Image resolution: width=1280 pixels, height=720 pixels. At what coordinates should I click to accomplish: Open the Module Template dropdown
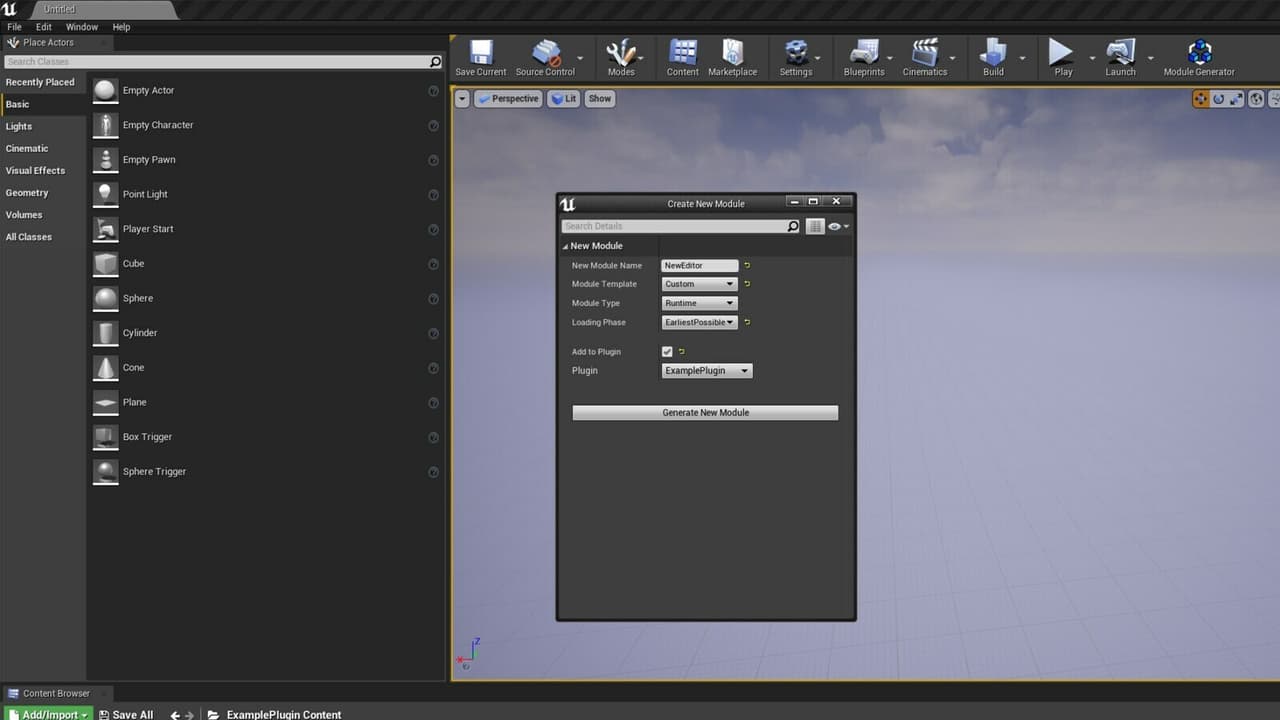pos(699,284)
